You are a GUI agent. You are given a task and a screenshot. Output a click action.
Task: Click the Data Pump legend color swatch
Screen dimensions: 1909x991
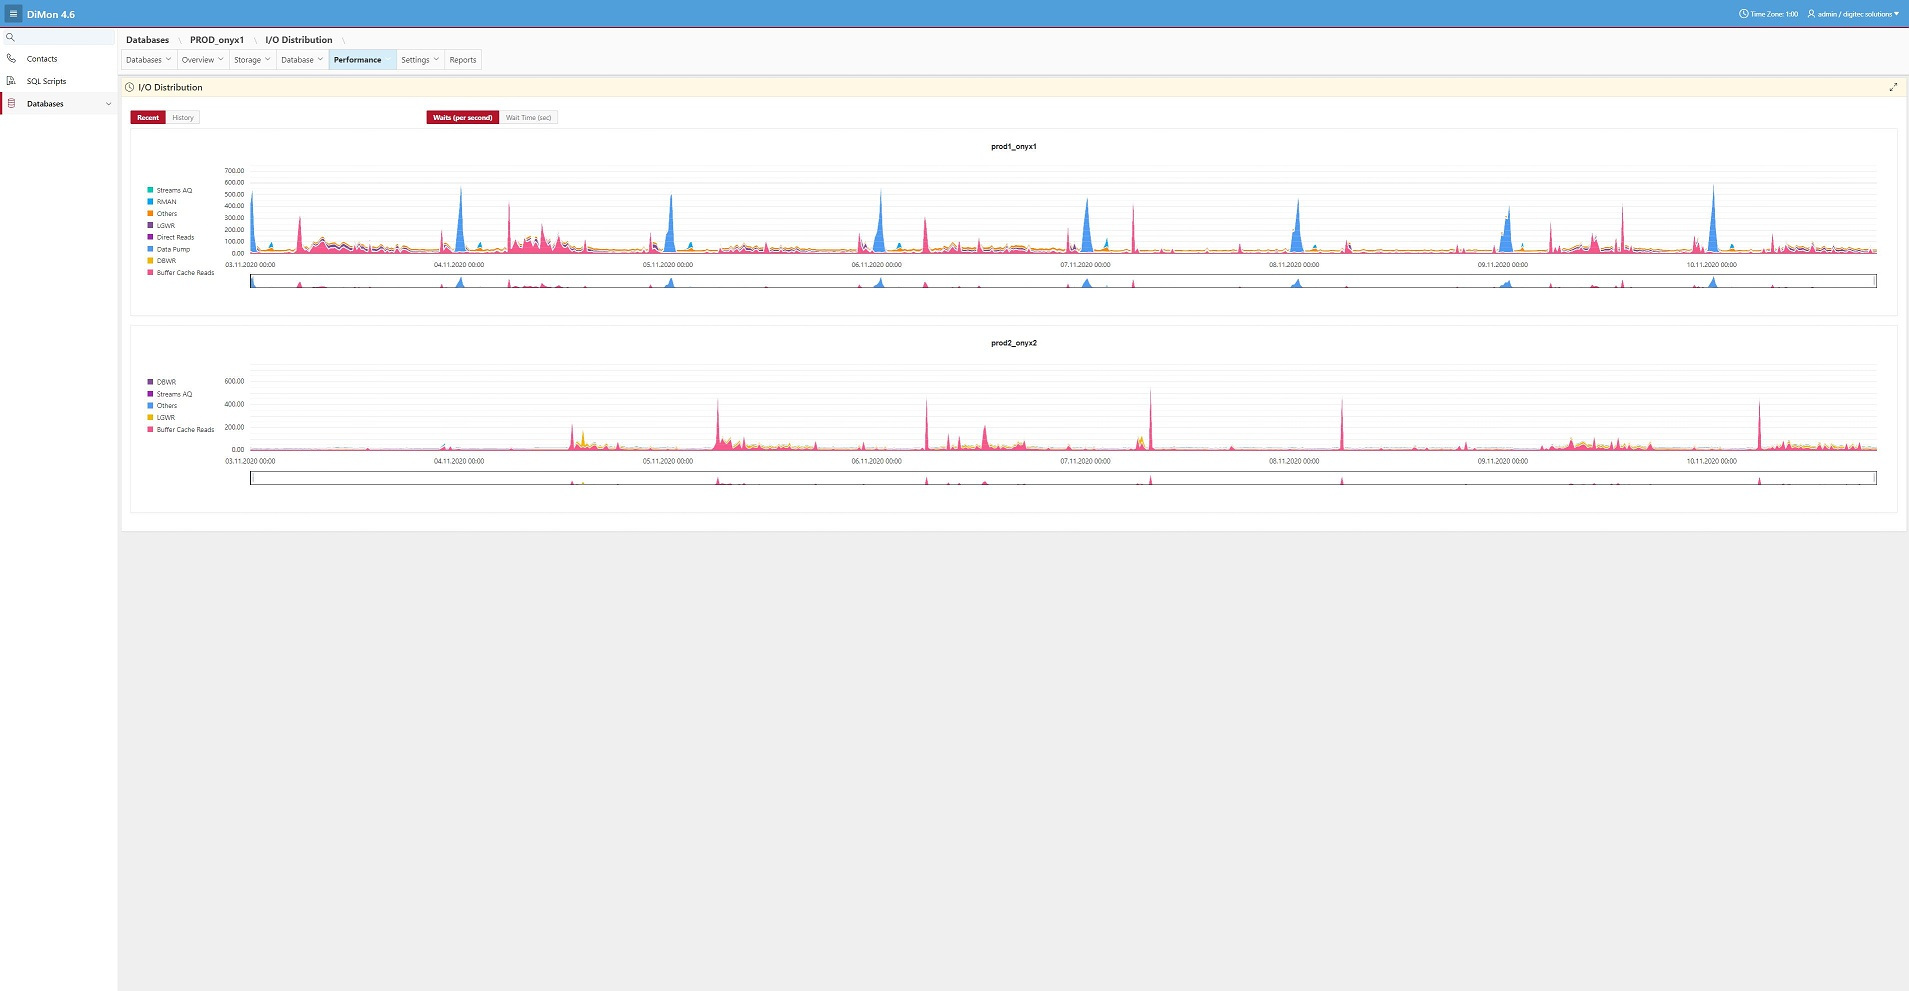pyautogui.click(x=150, y=249)
